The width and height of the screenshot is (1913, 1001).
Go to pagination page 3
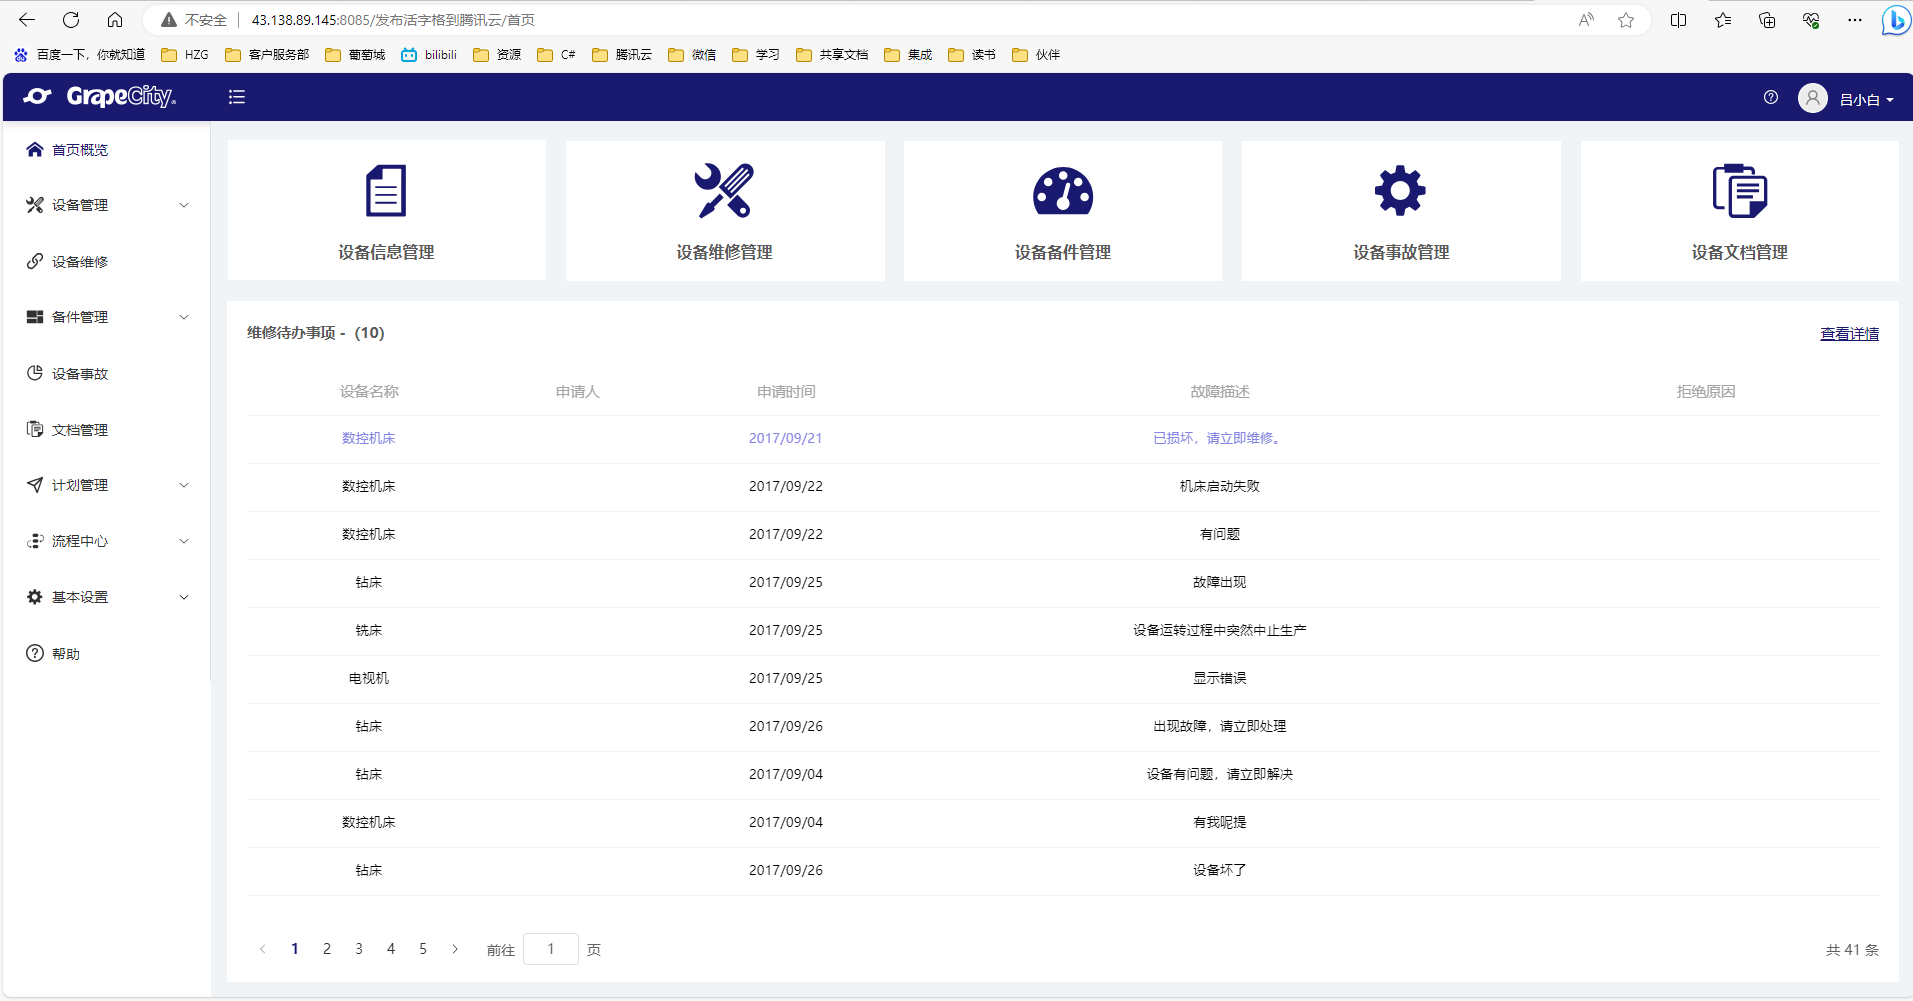coord(359,949)
